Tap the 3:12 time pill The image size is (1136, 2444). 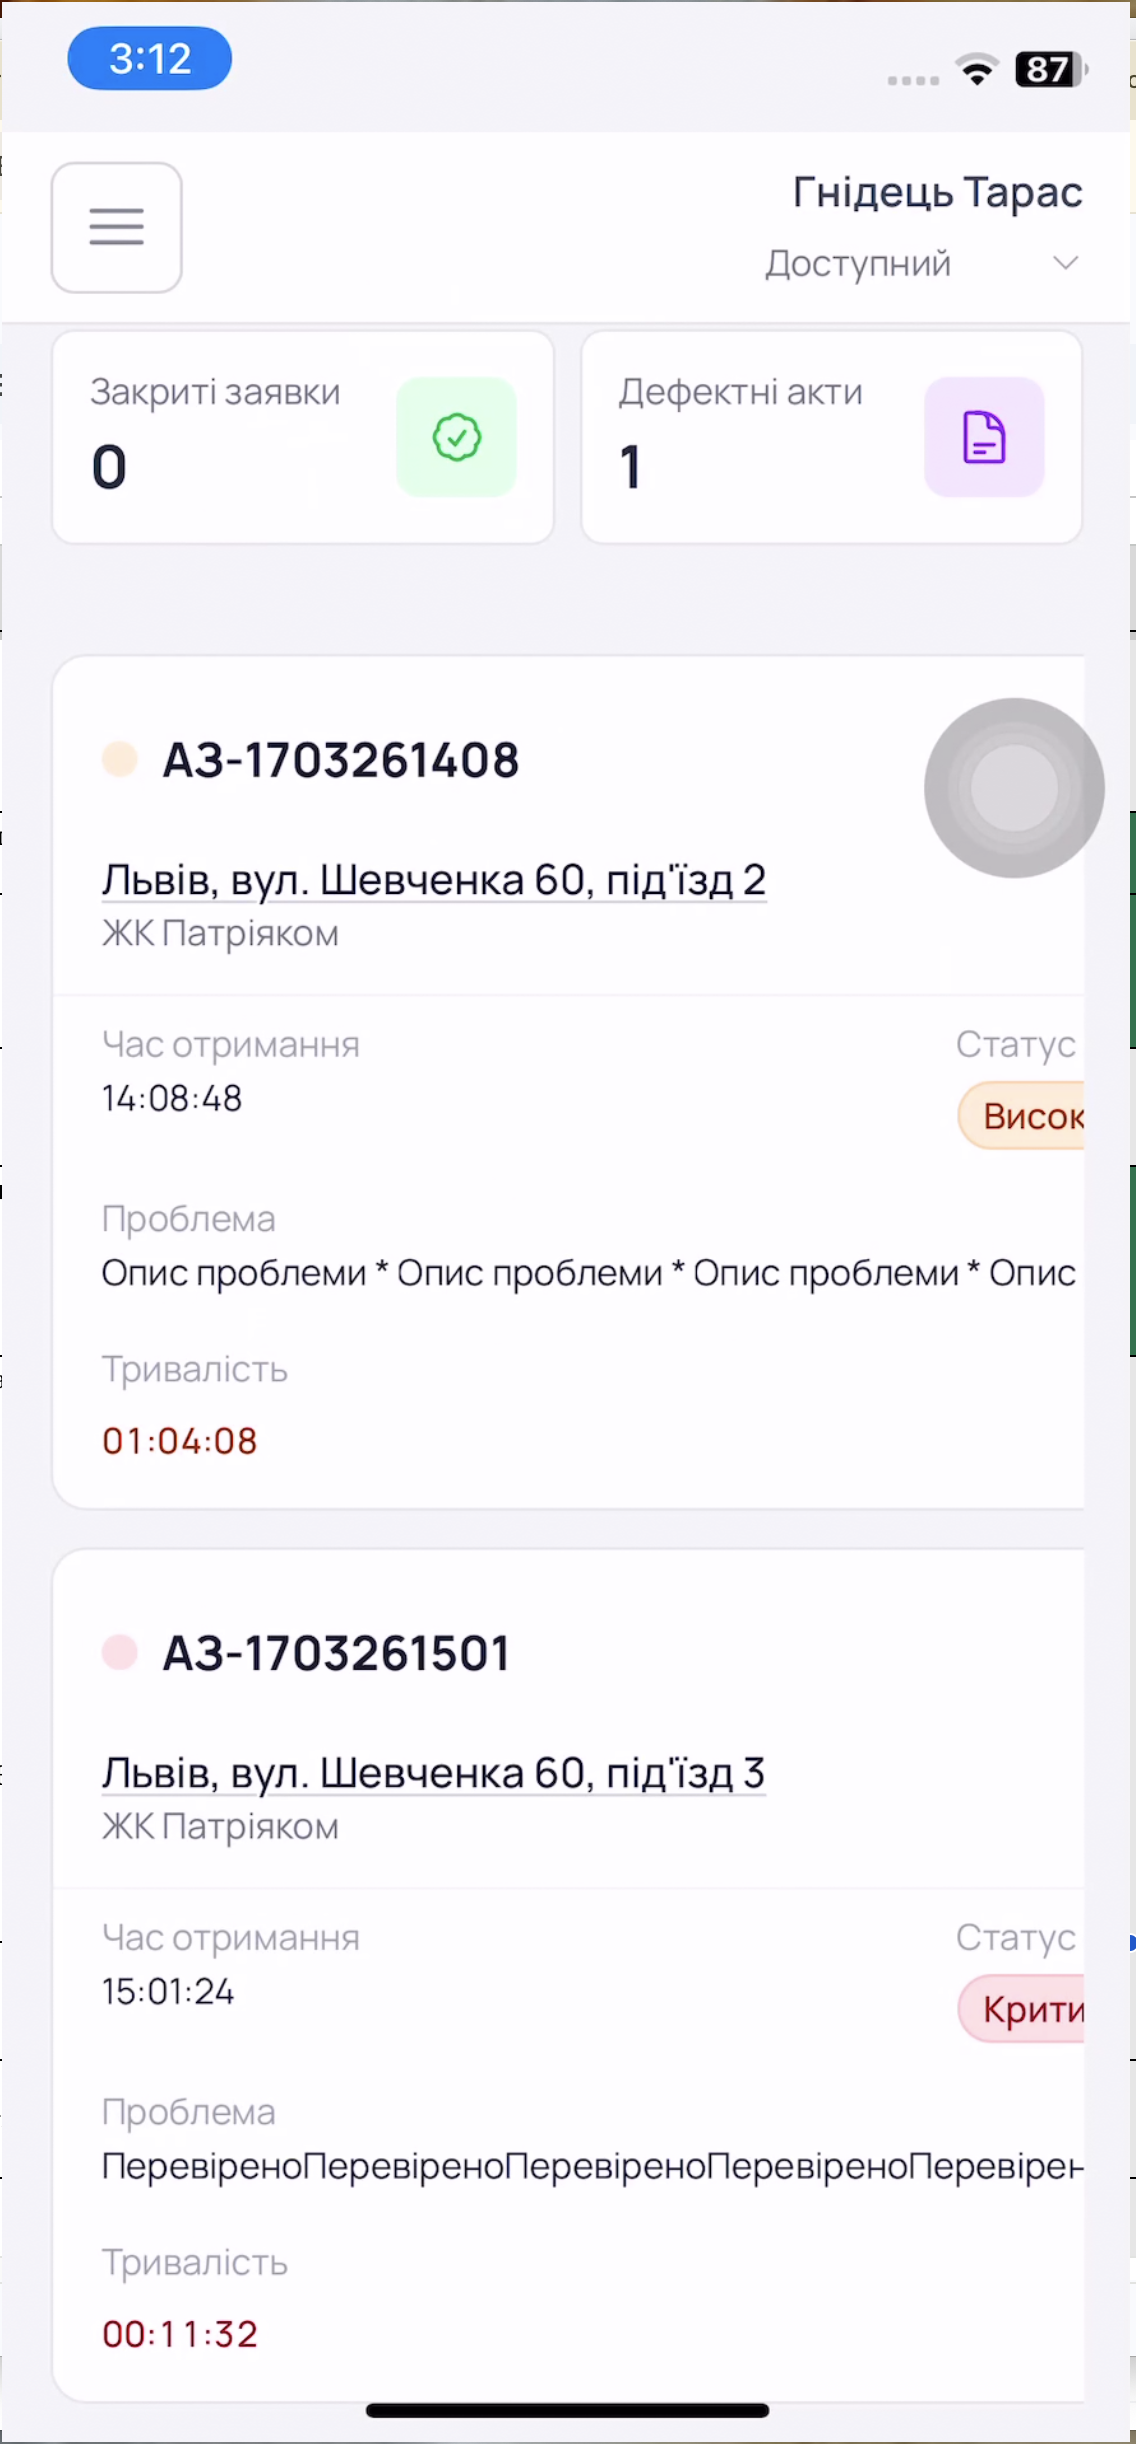click(150, 59)
